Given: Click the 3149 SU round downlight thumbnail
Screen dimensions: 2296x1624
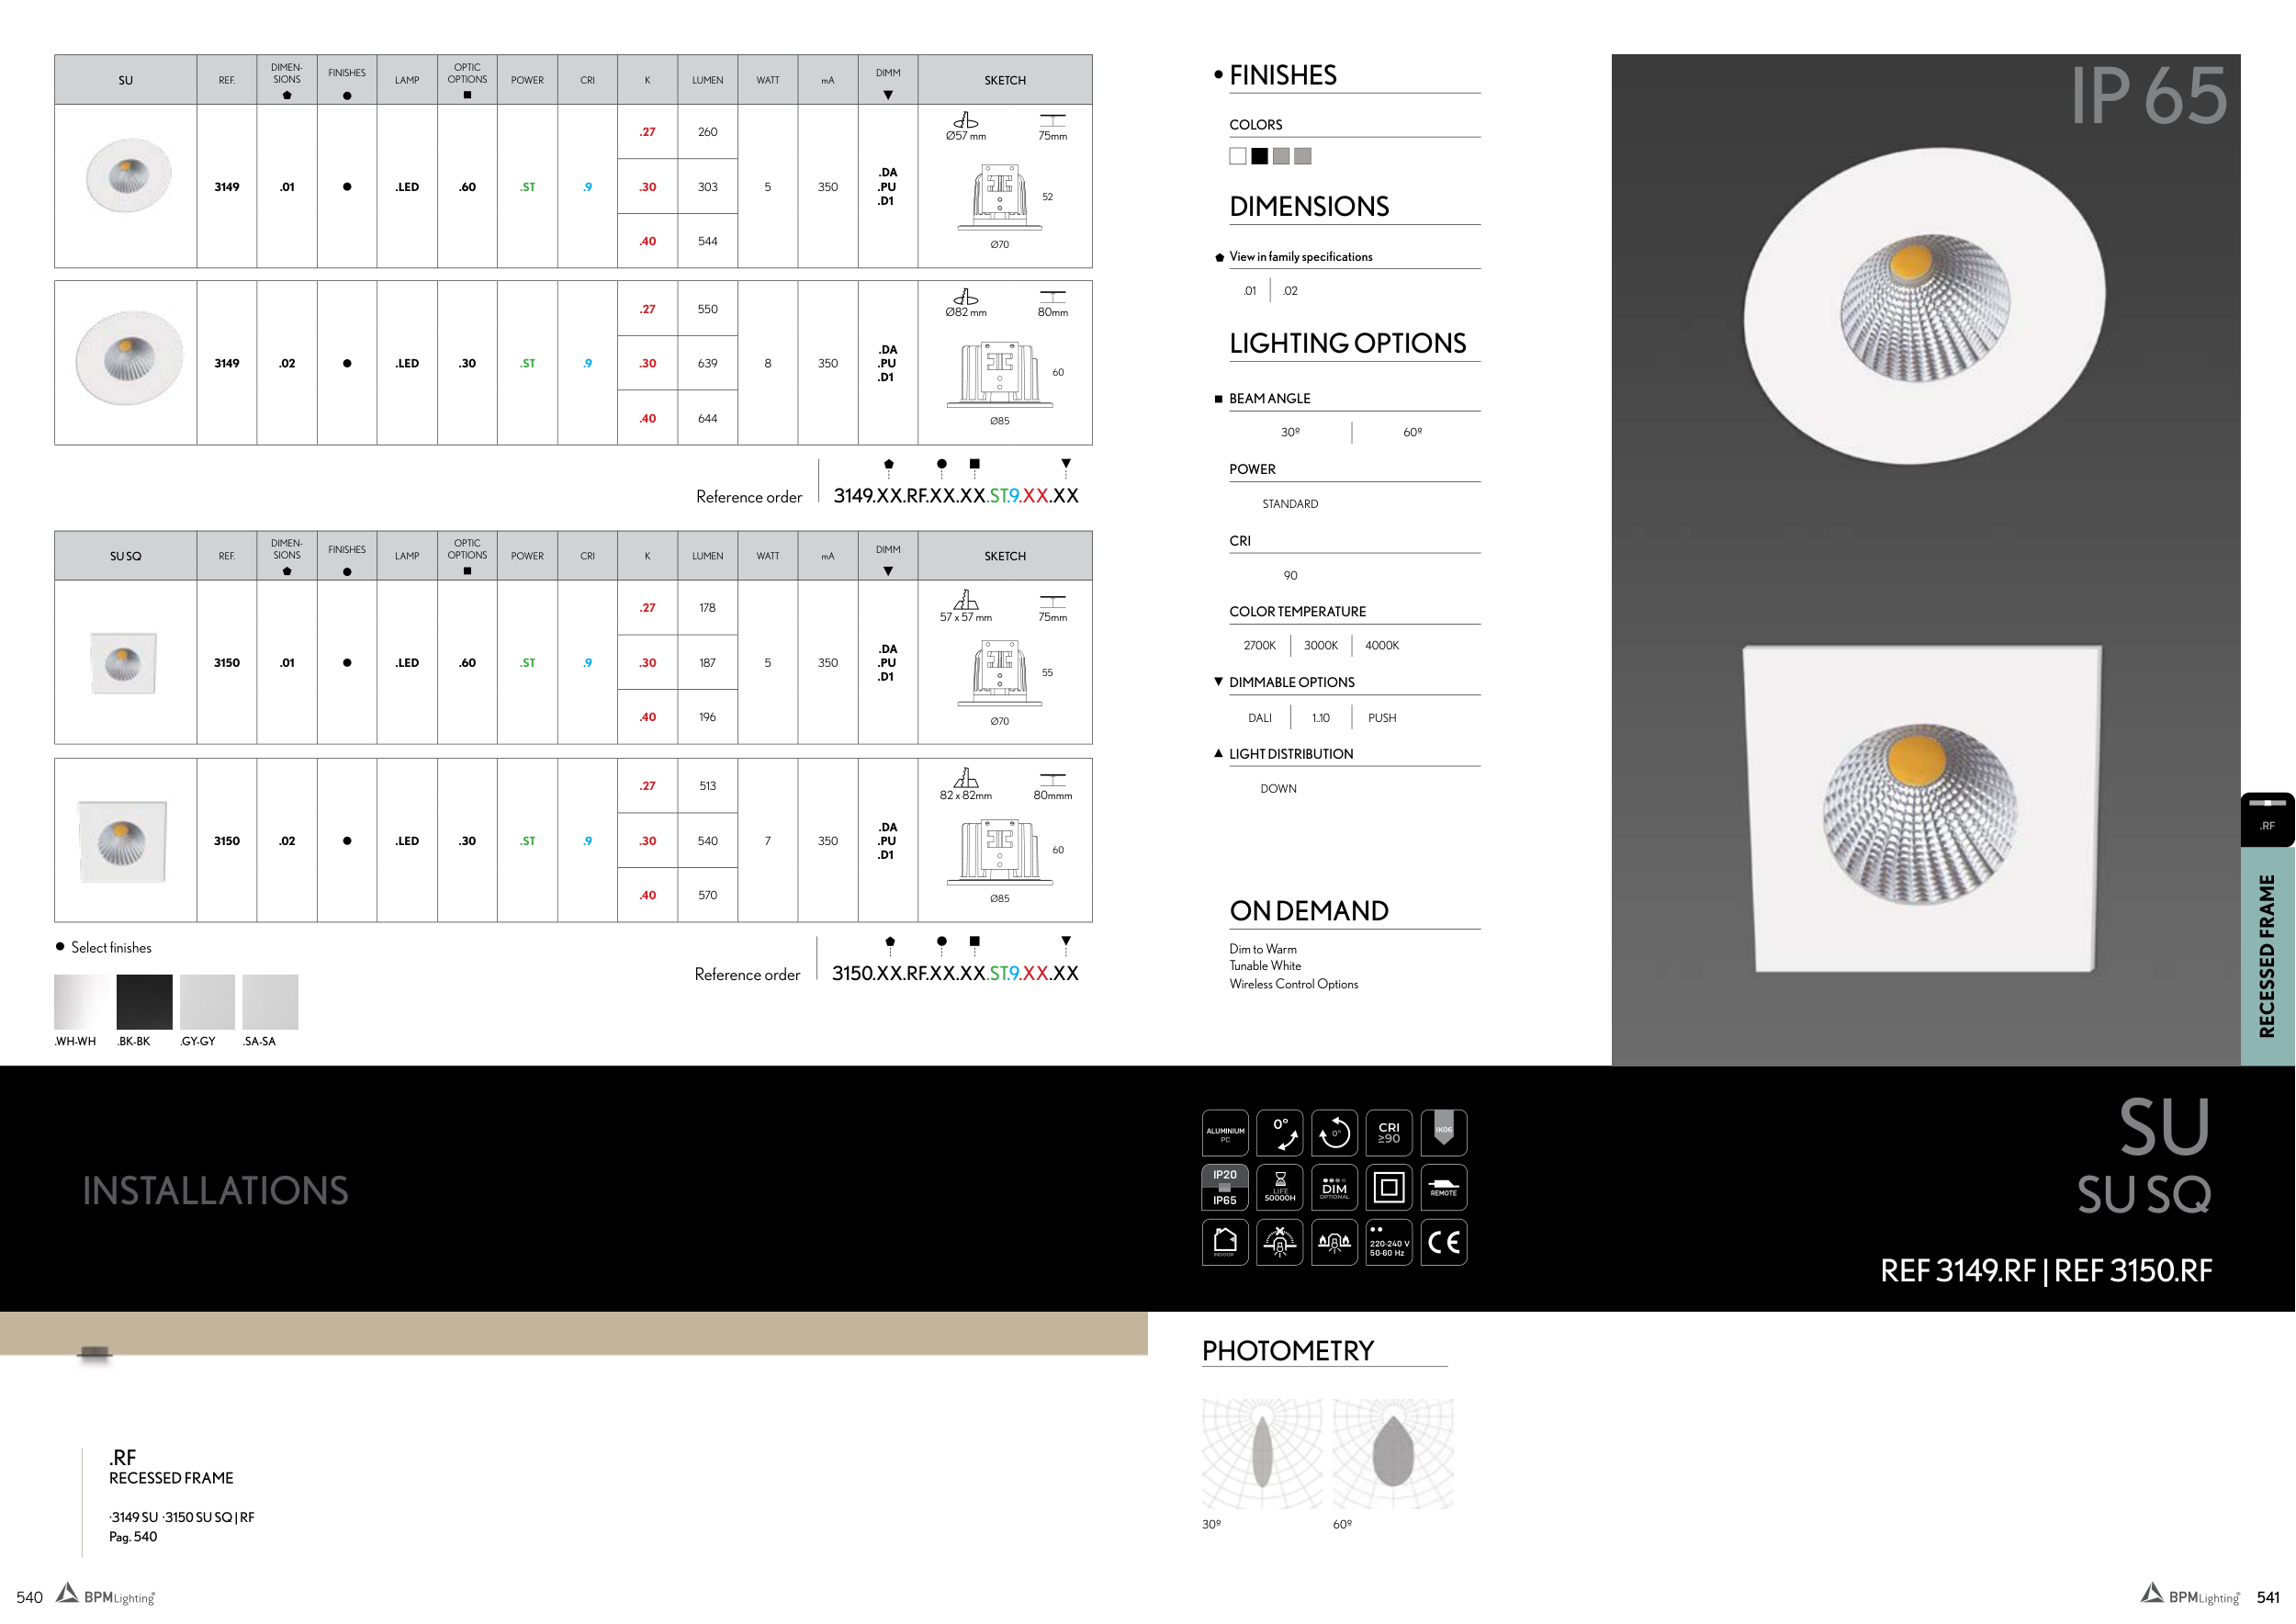Looking at the screenshot, I should pos(127,176).
